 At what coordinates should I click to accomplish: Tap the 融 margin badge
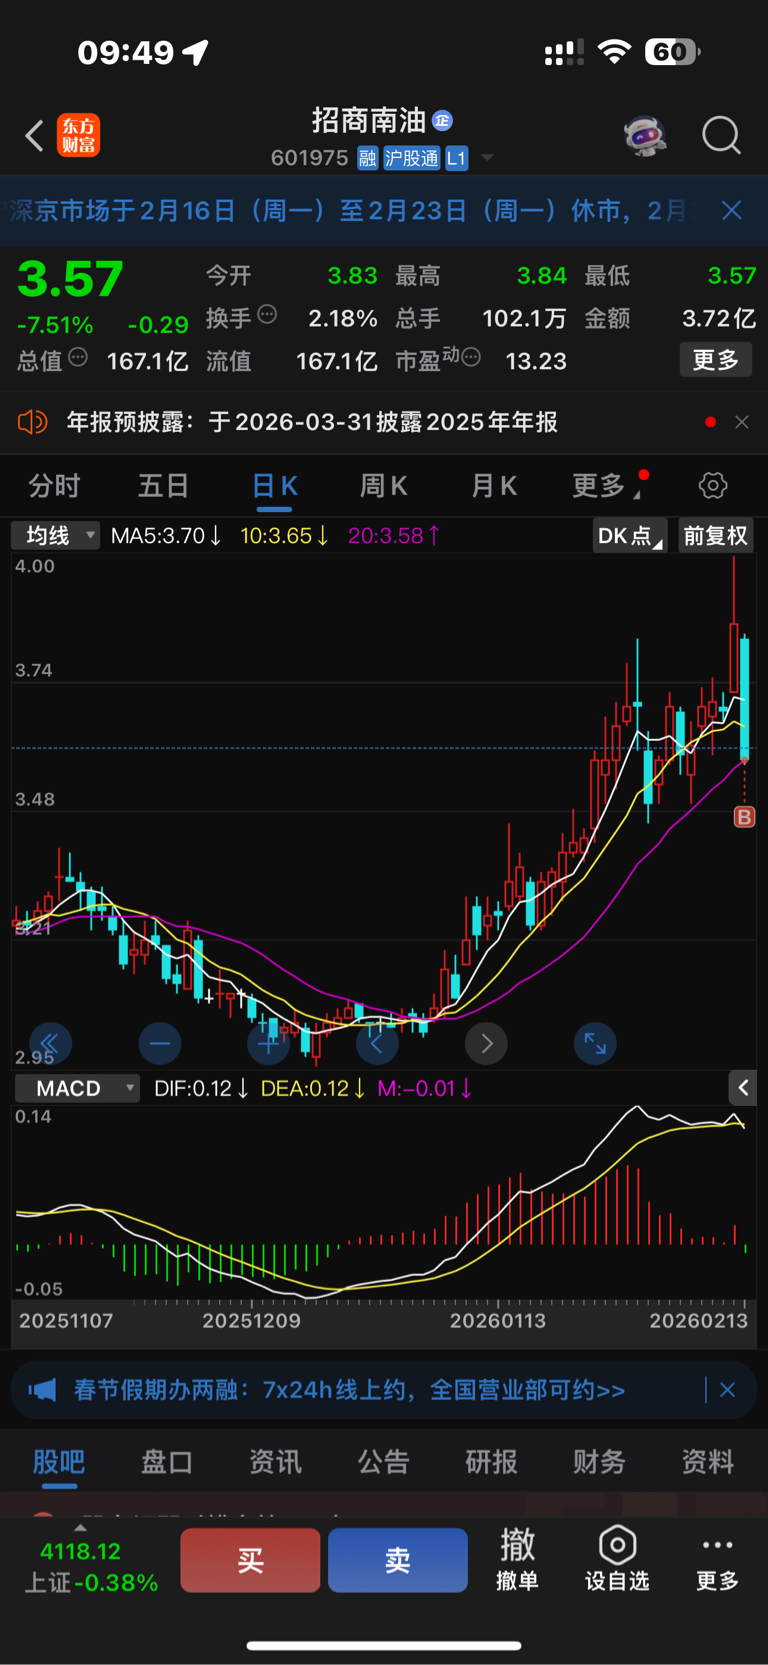368,158
